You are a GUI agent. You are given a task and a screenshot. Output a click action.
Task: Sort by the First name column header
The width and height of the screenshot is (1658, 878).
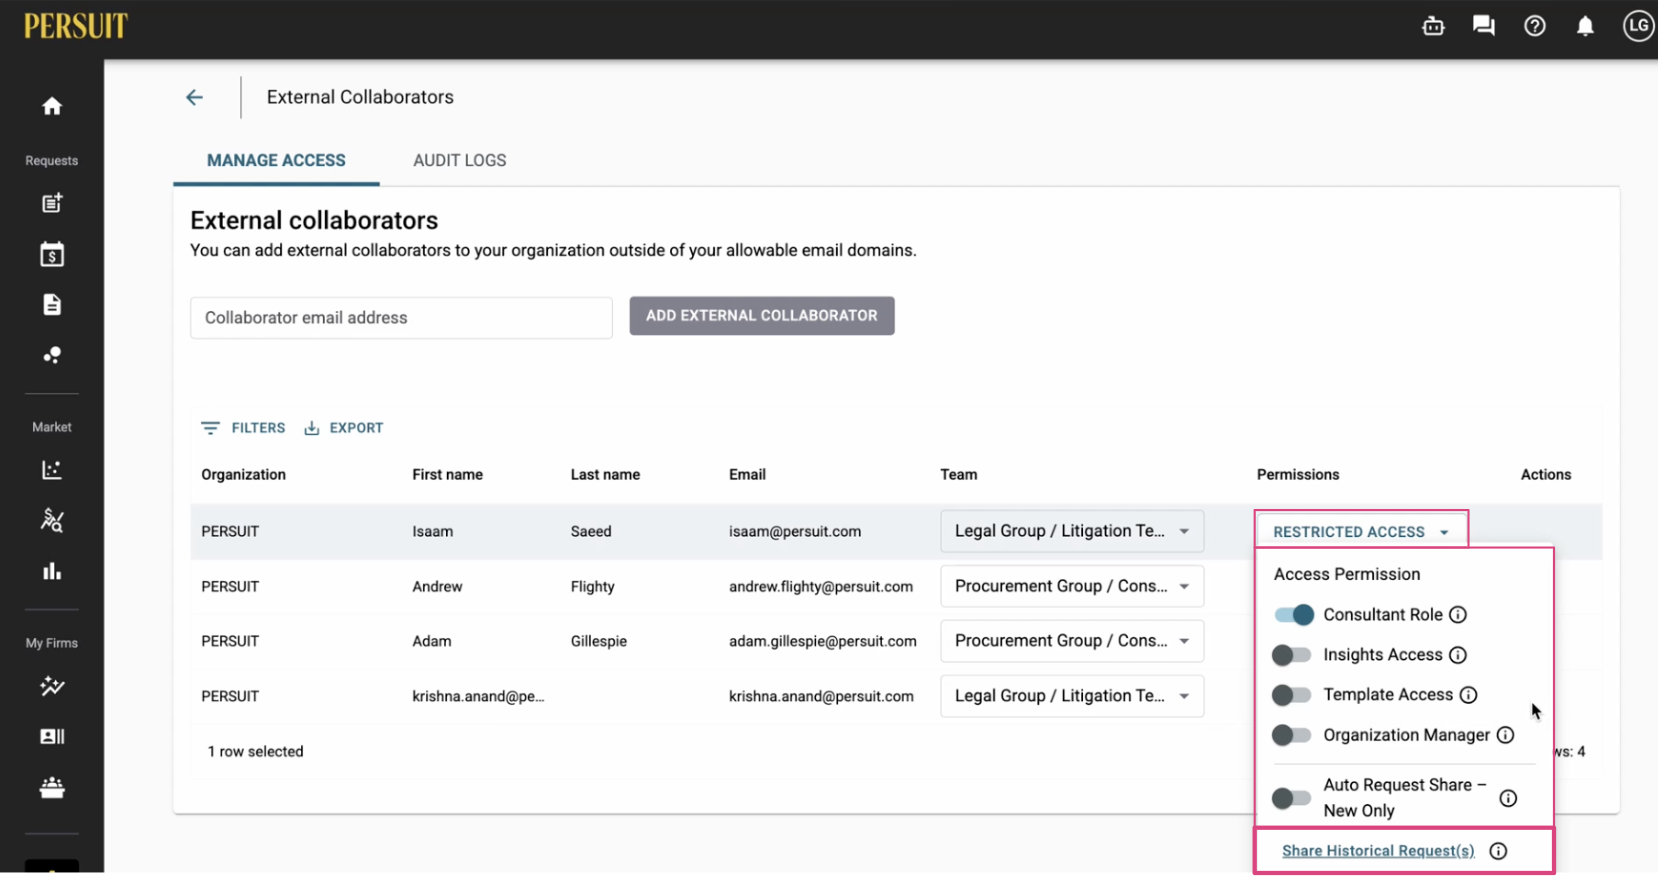tap(447, 475)
